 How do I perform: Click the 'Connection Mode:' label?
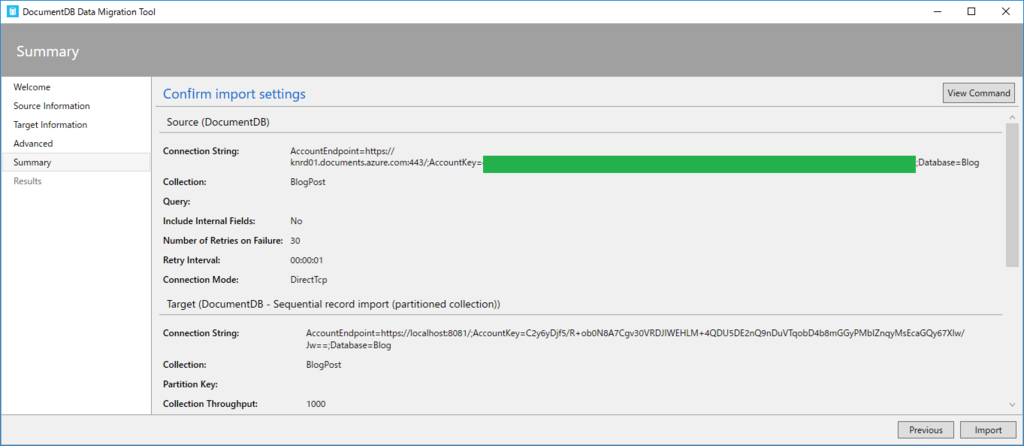[x=200, y=279]
